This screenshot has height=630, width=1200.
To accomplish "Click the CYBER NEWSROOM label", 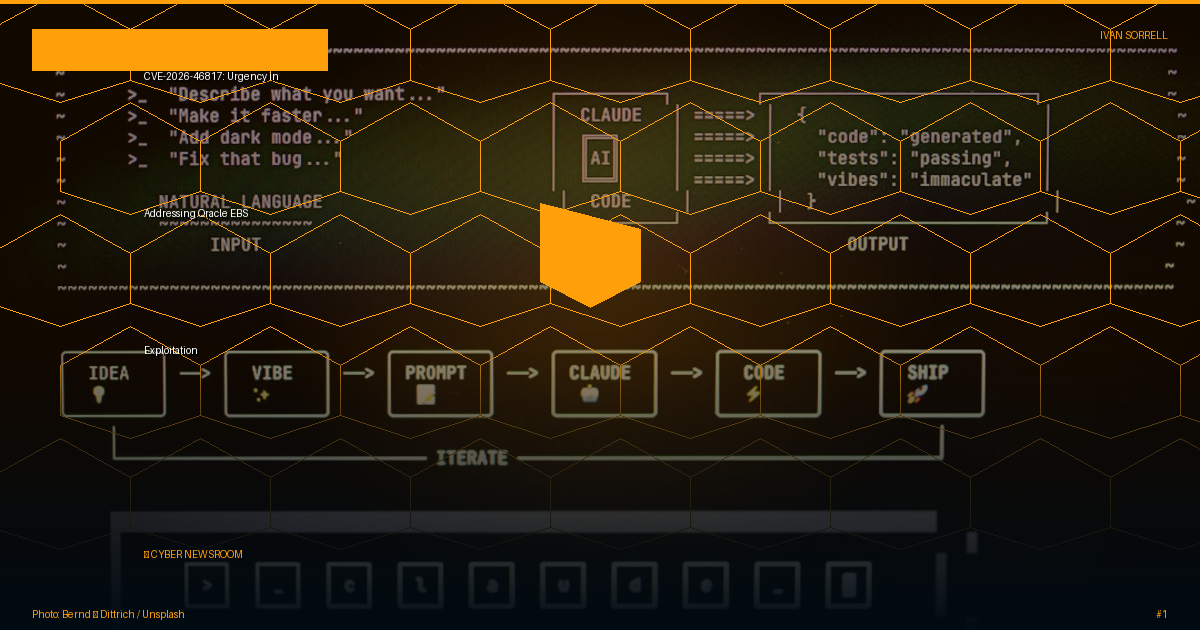I will click(193, 555).
